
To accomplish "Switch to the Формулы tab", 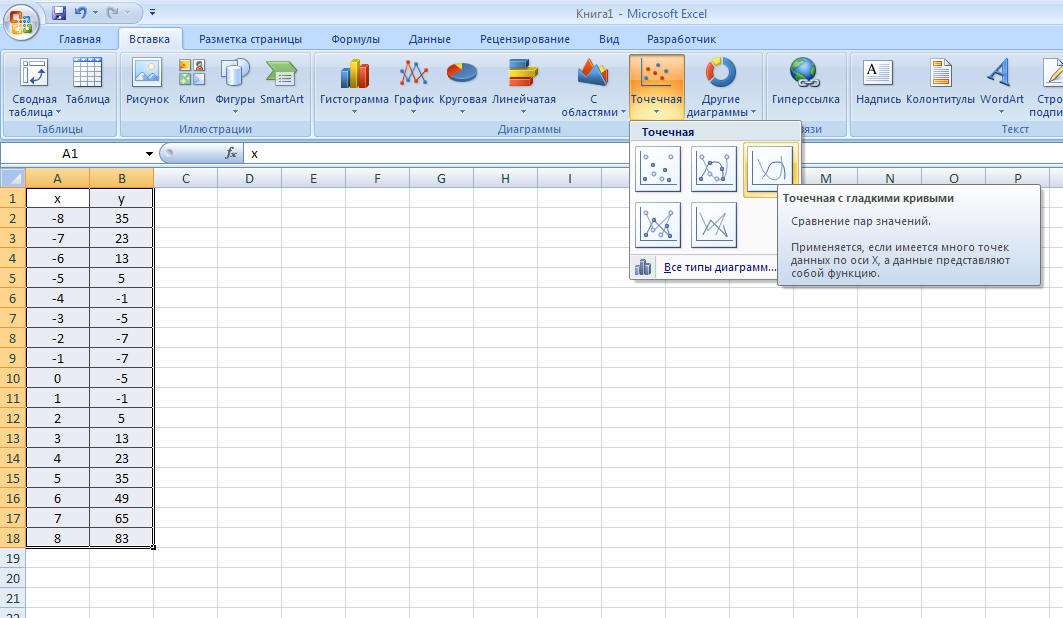I will coord(355,39).
